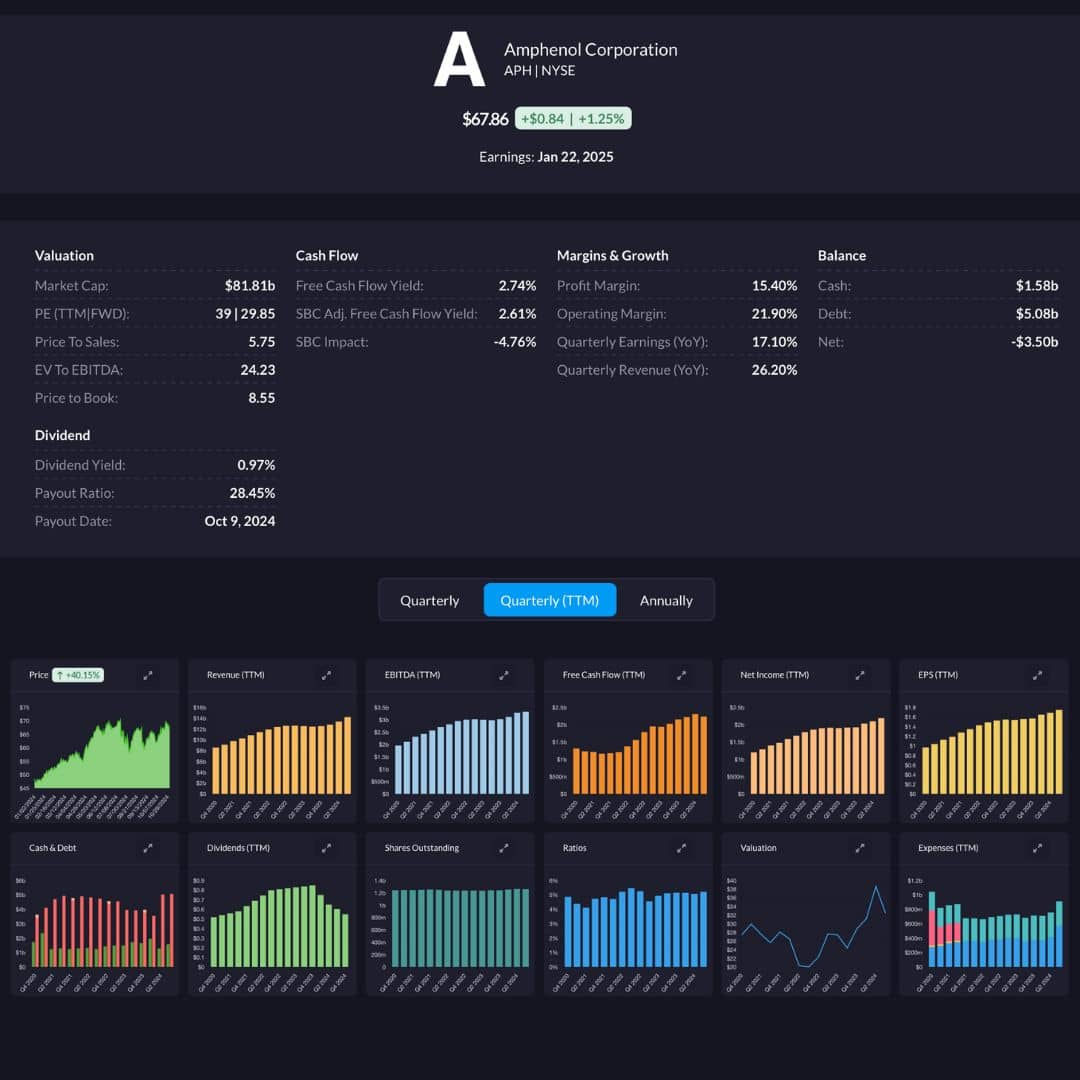
Task: Expand the Net Income (TTM) chart
Action: [x=860, y=676]
